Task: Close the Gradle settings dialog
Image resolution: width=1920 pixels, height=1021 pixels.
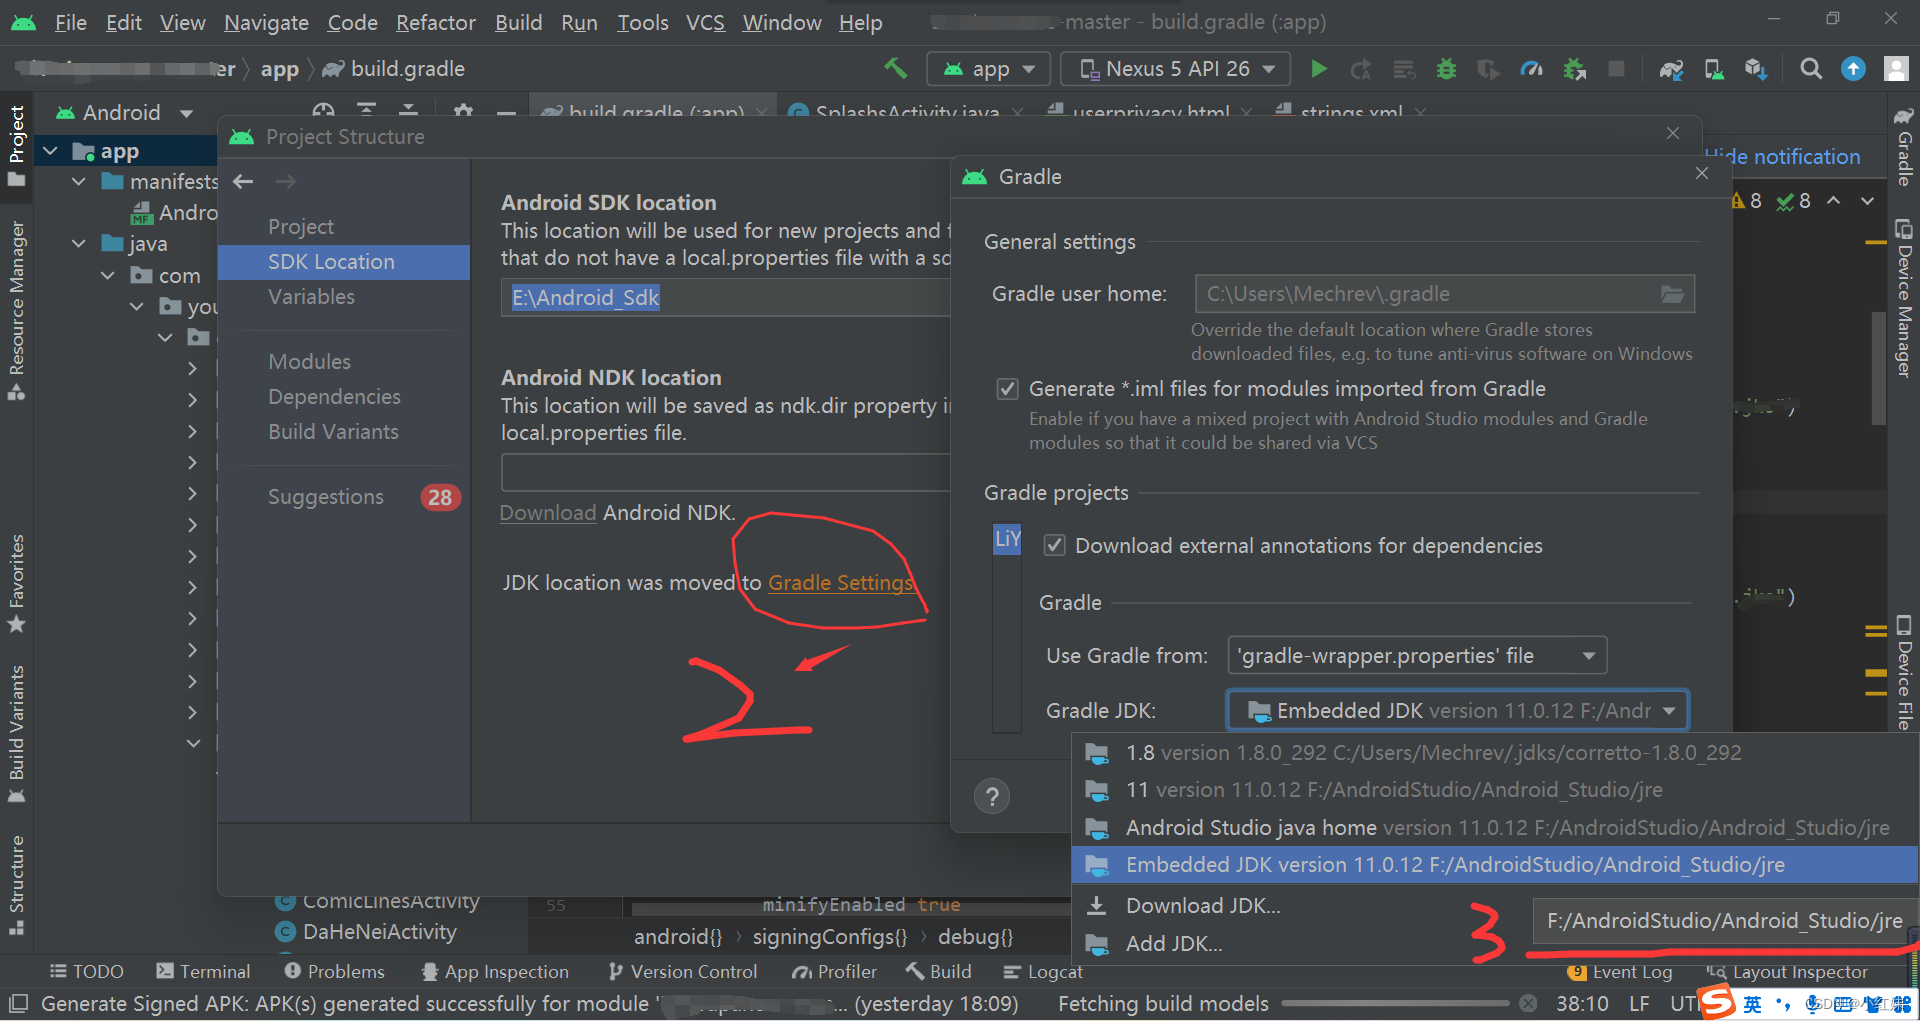Action: point(1702,174)
